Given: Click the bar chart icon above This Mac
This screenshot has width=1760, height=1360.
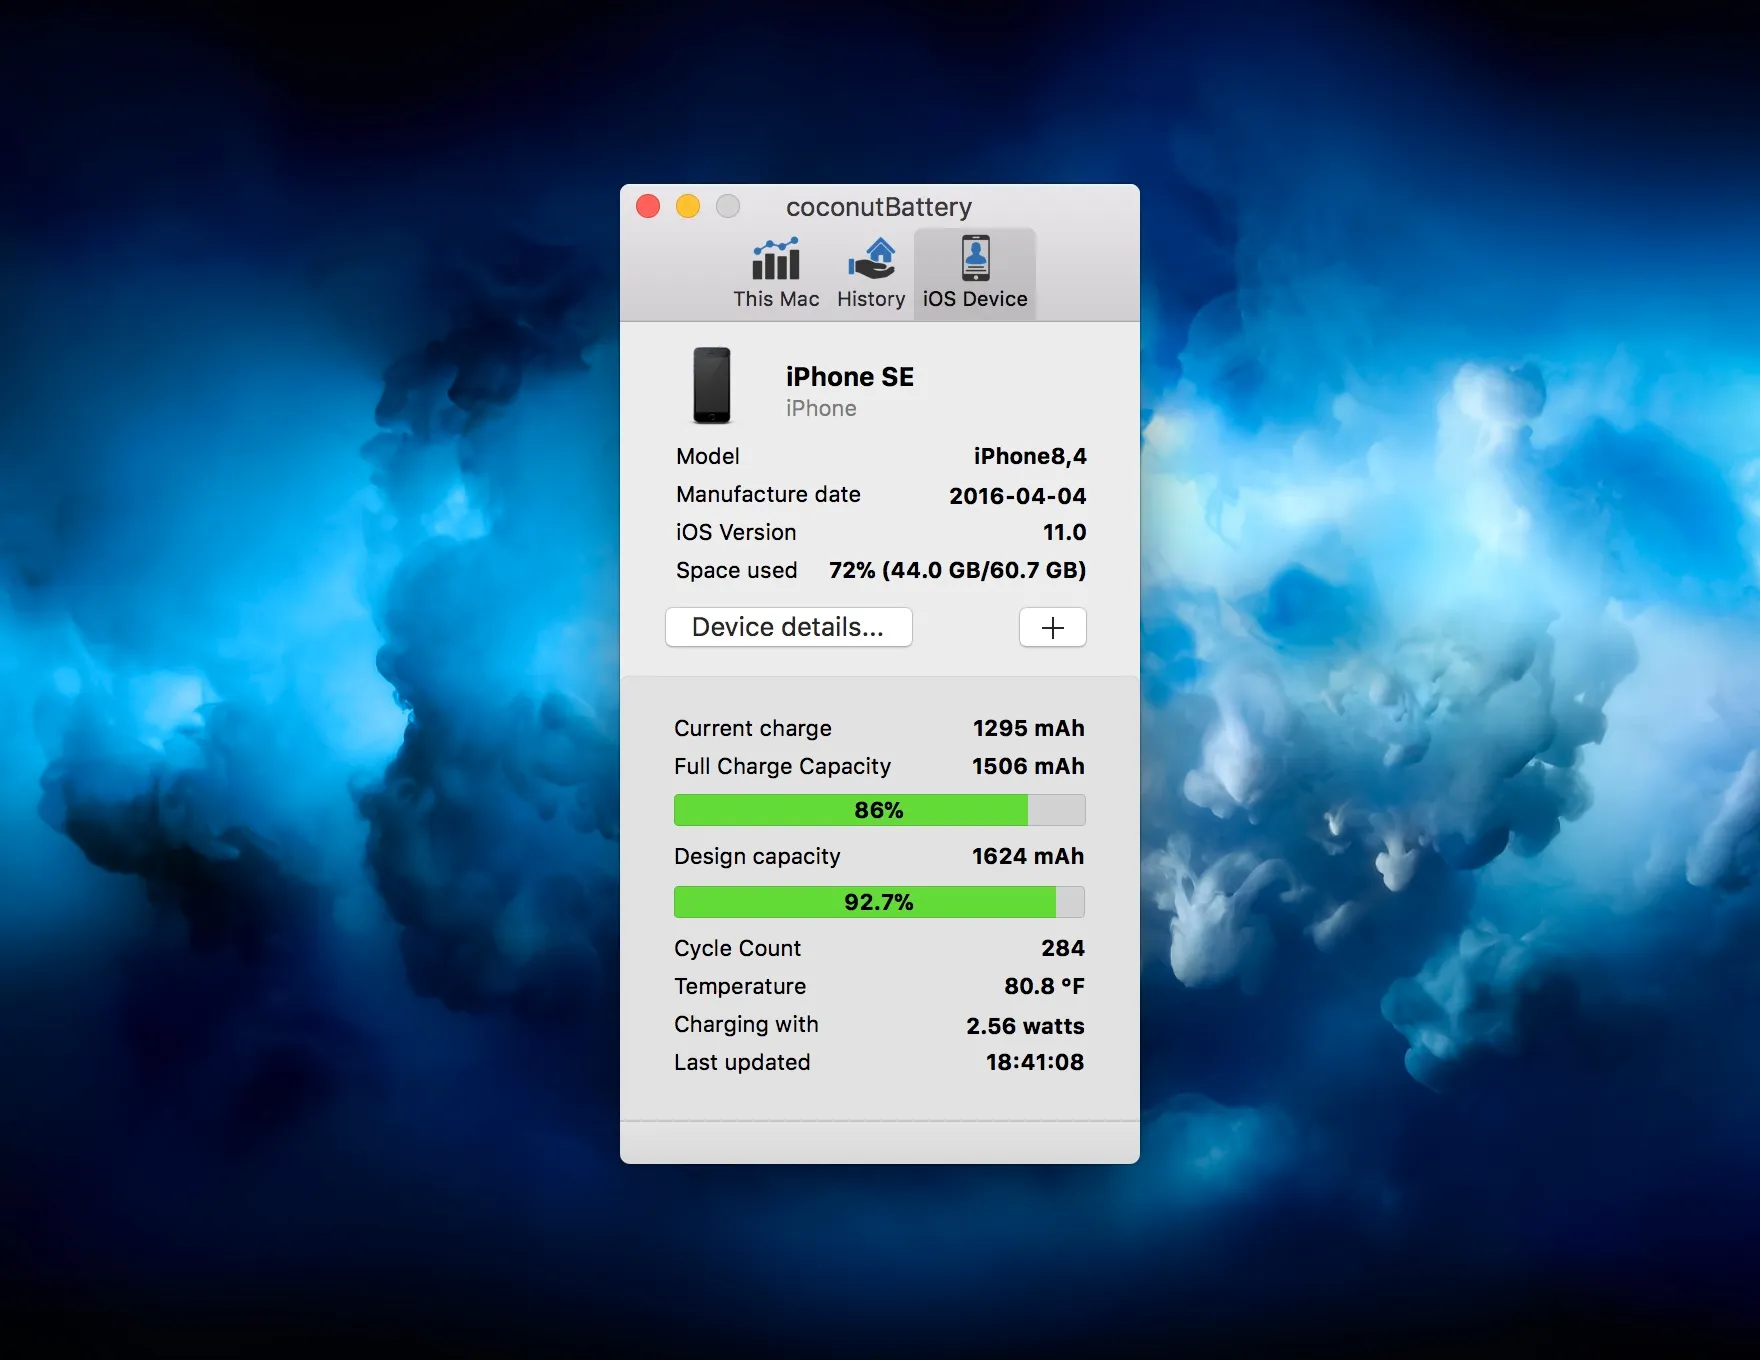Looking at the screenshot, I should pos(775,261).
